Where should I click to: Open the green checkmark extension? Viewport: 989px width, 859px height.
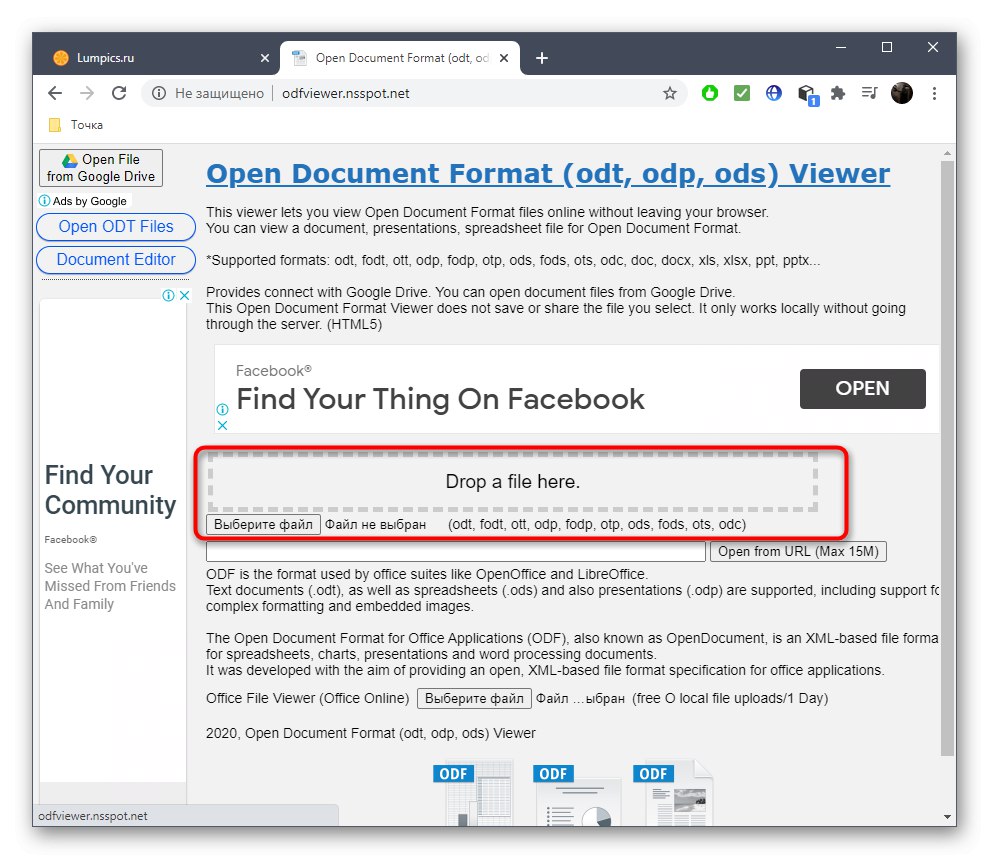742,93
